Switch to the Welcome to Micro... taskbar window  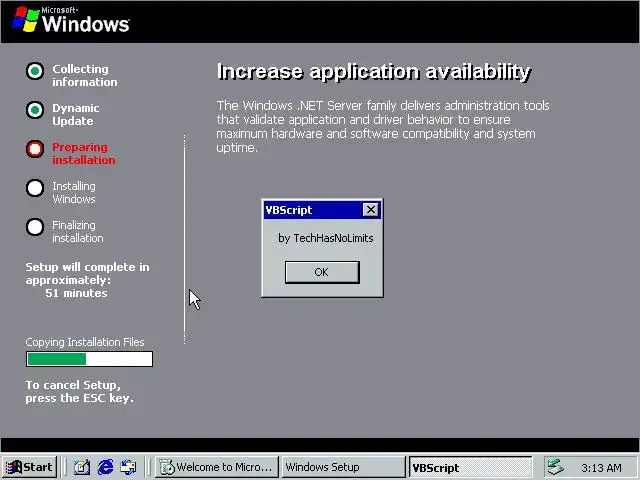coord(216,467)
